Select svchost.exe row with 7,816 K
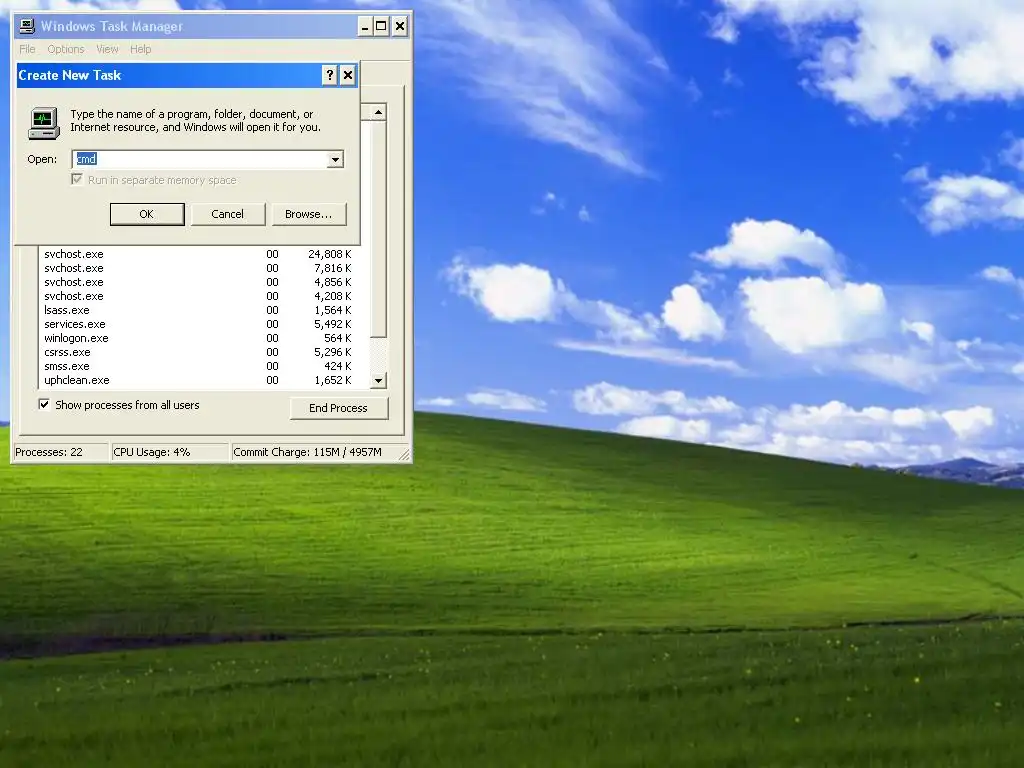Image resolution: width=1024 pixels, height=768 pixels. pos(198,268)
